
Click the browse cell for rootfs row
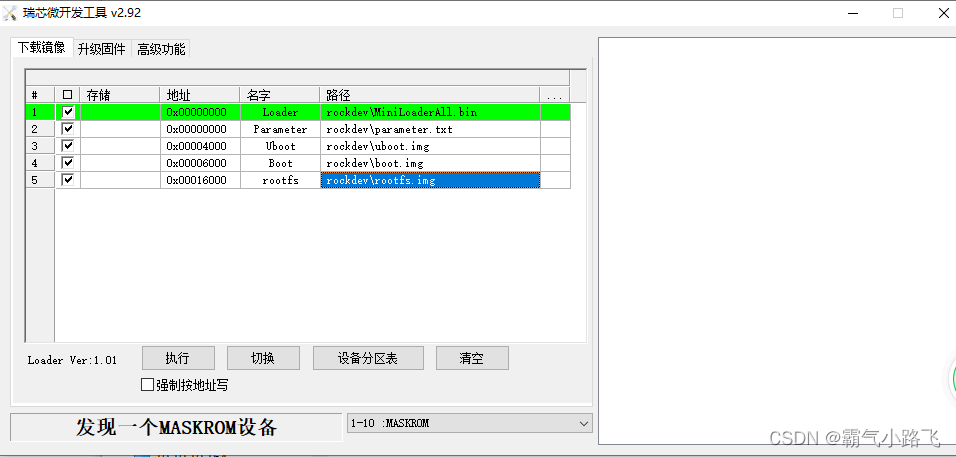555,180
